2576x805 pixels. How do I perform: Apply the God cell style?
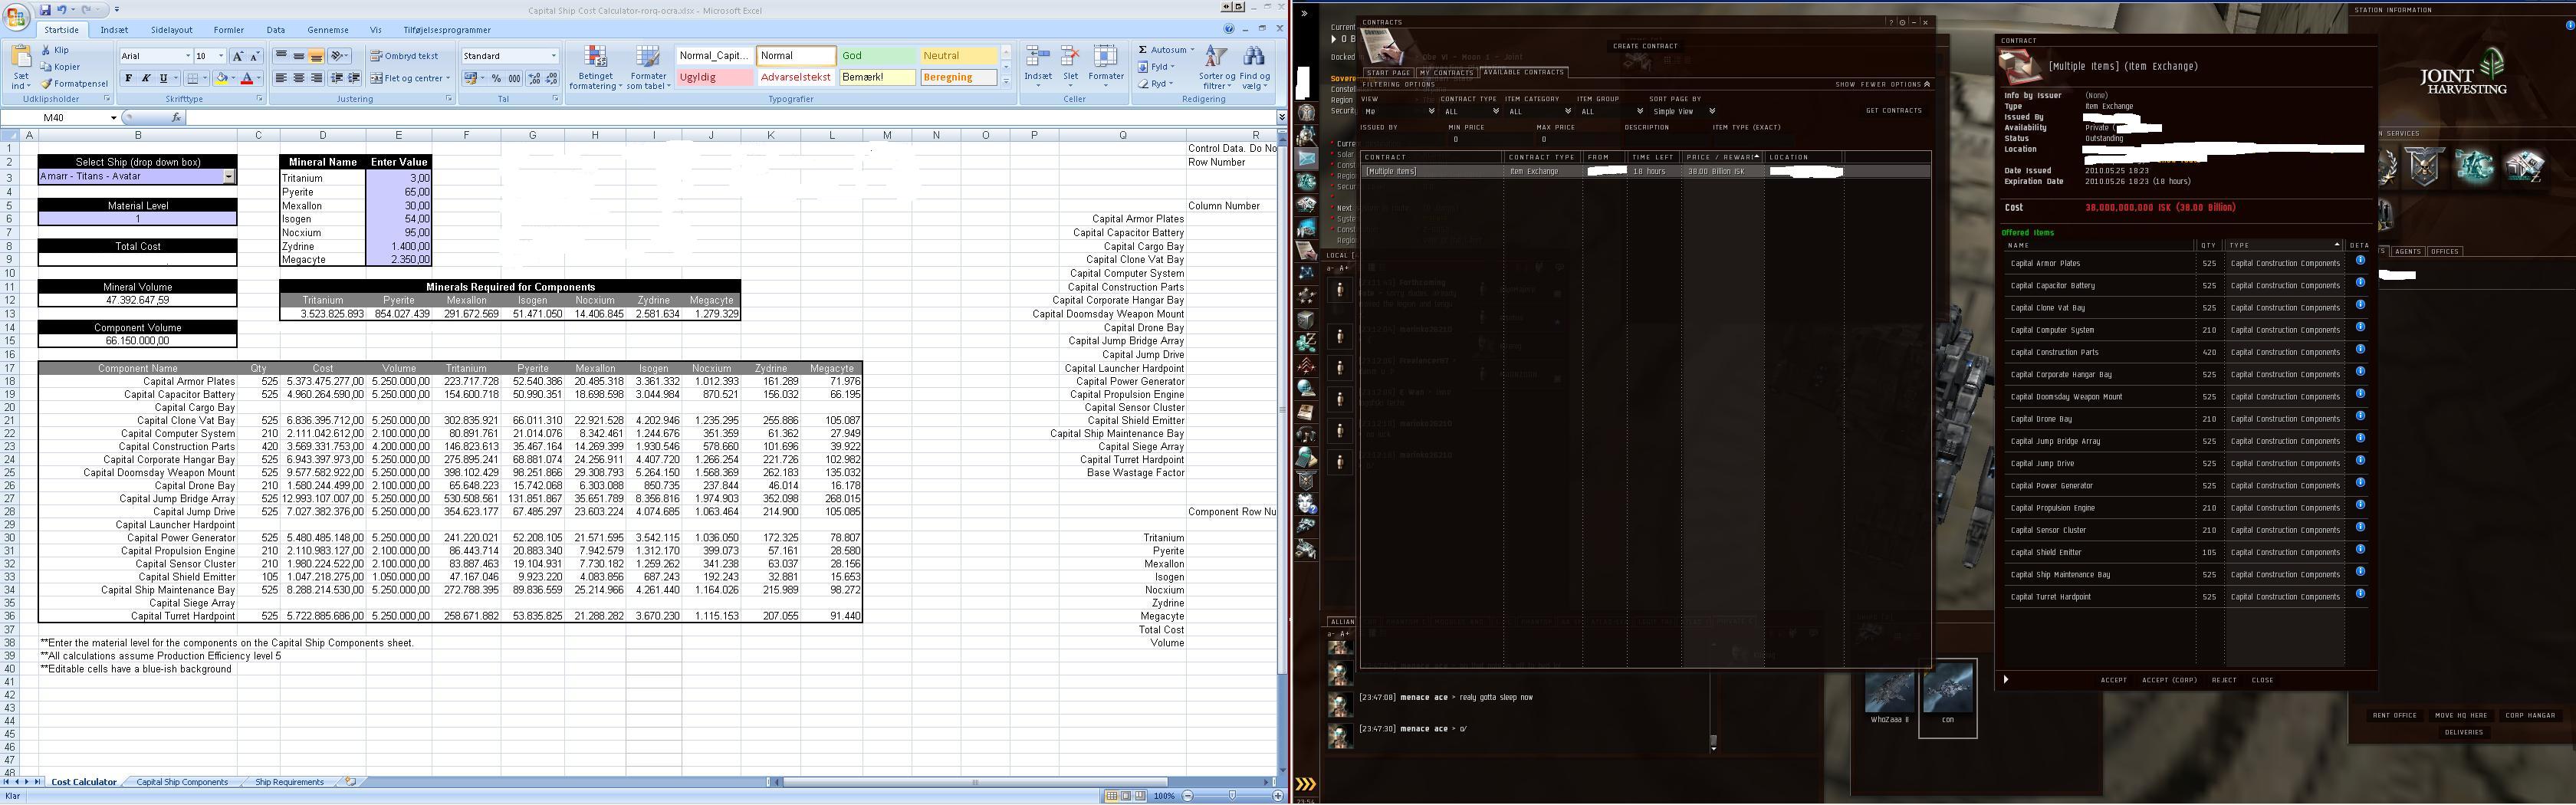[x=878, y=56]
